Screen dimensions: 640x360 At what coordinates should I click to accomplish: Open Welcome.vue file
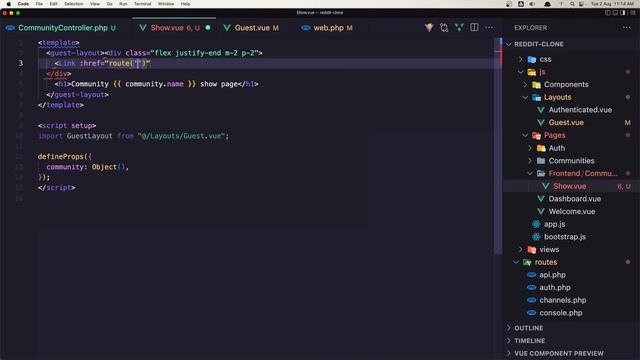coord(571,211)
